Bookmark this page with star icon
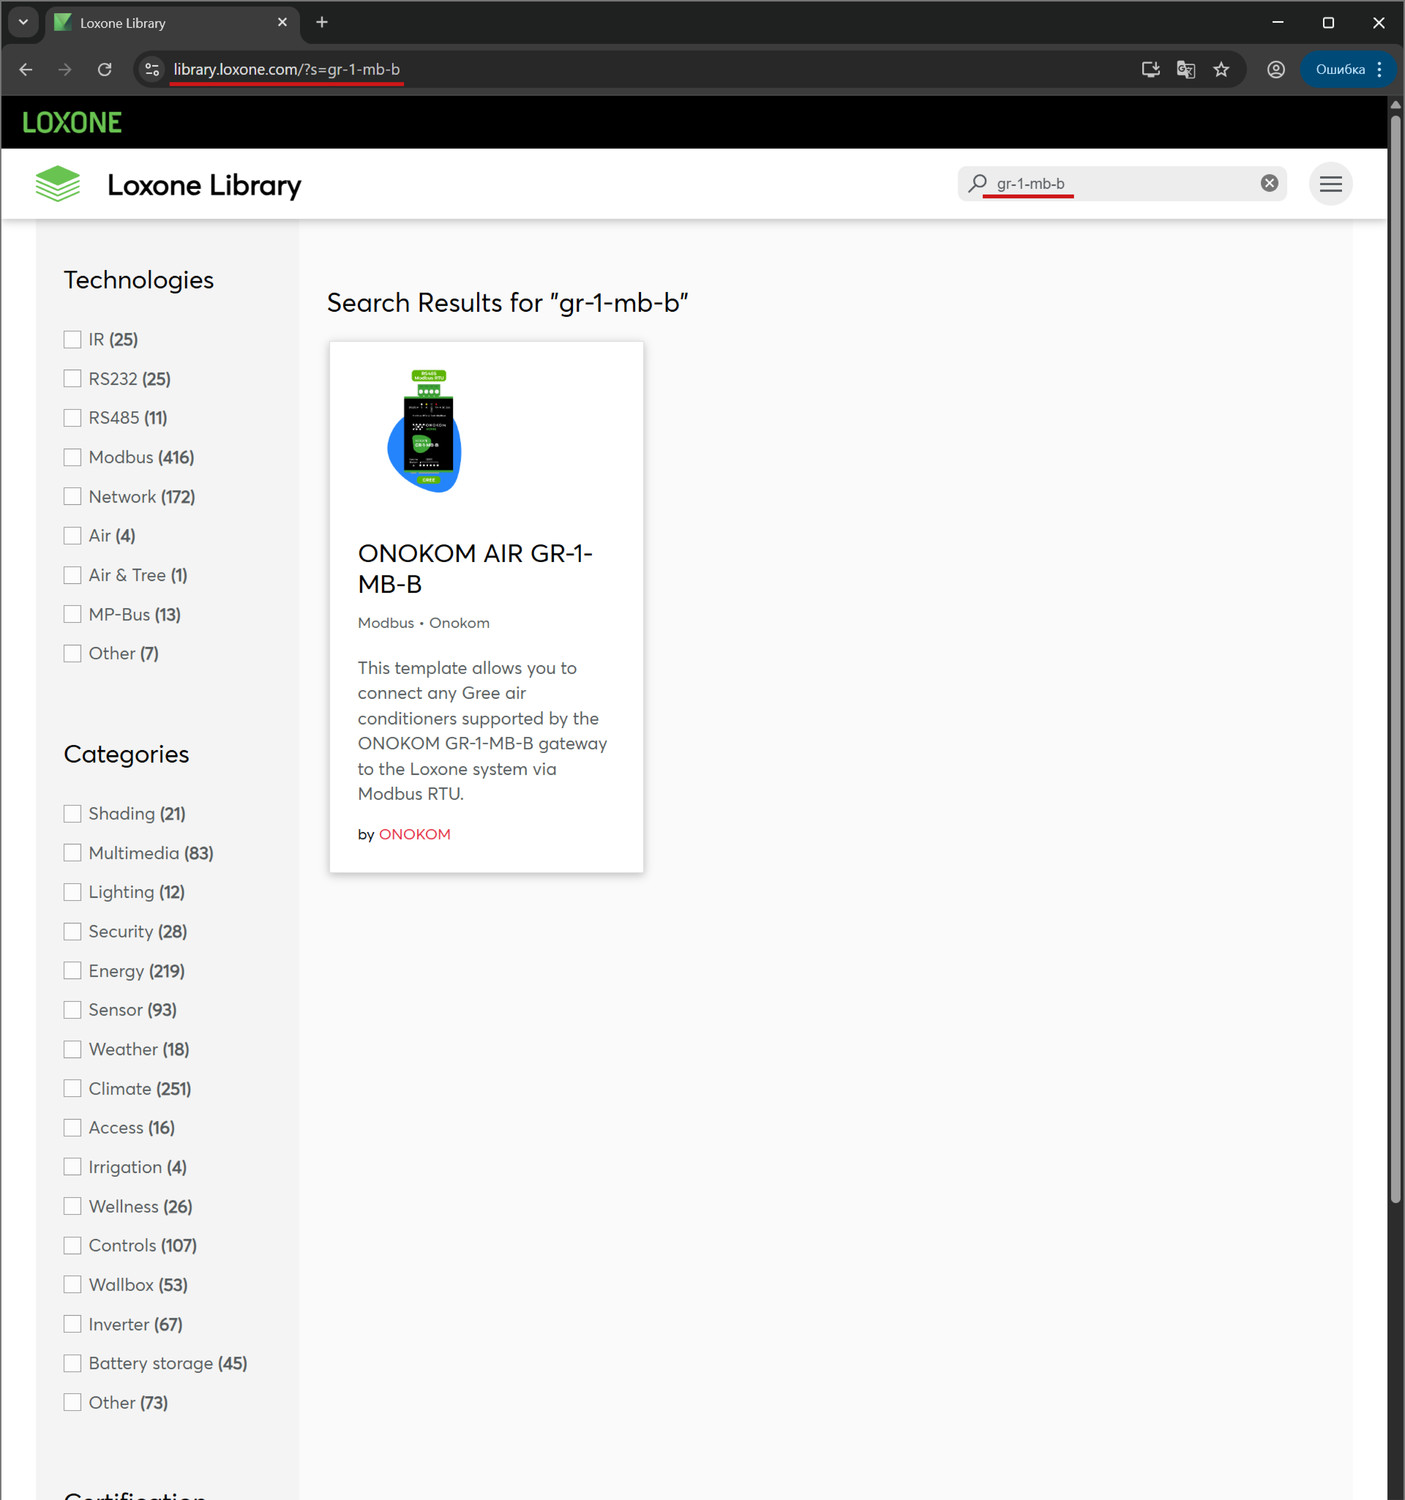1405x1500 pixels. point(1221,69)
